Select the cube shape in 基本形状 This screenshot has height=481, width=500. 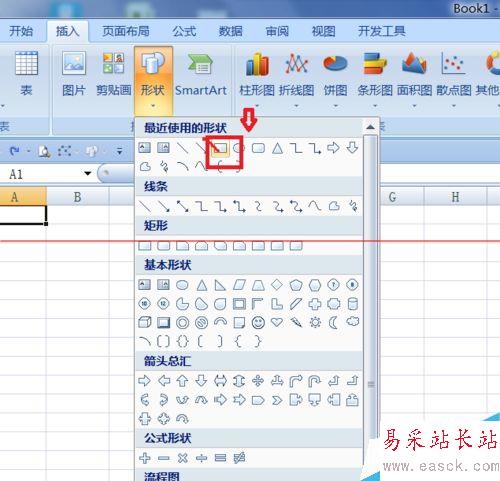145,323
